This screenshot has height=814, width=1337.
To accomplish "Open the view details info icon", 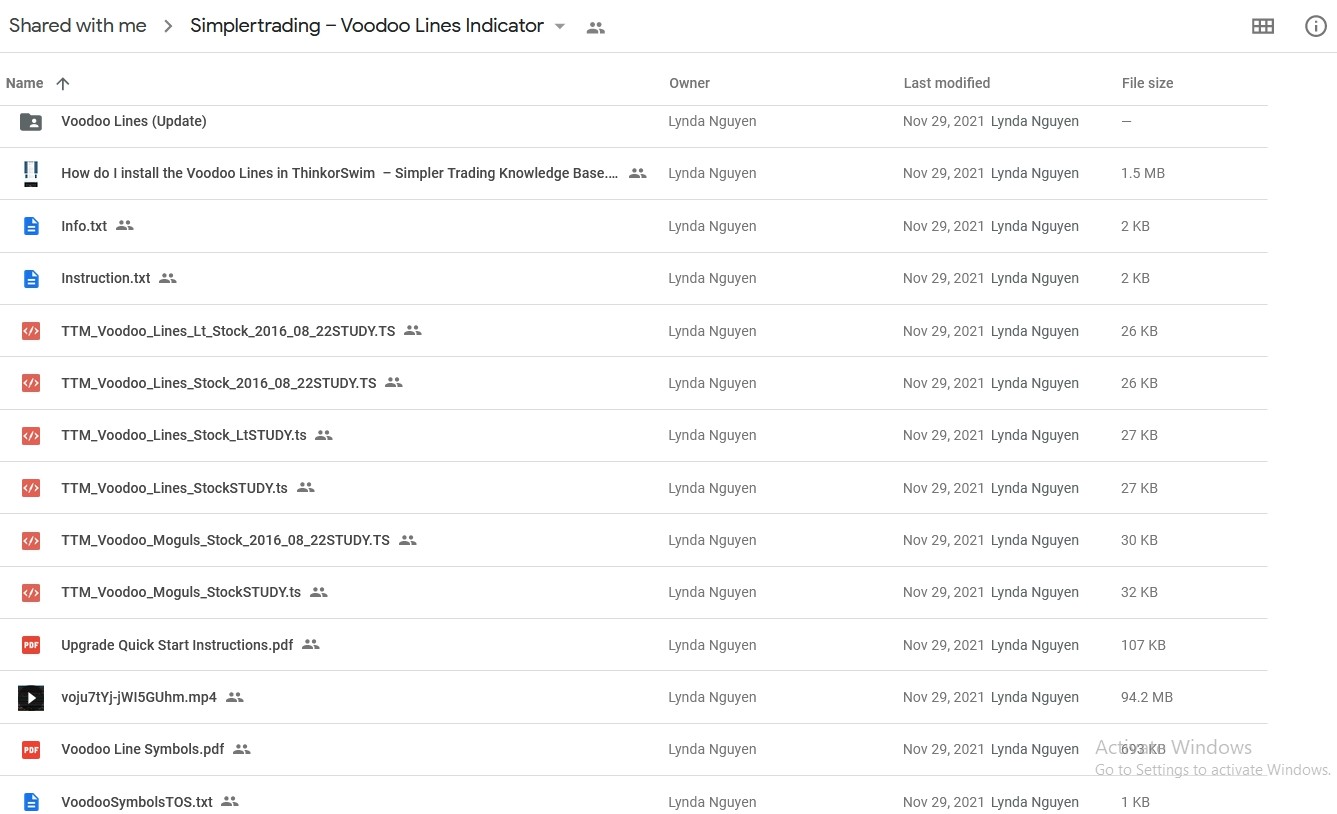I will (1316, 27).
